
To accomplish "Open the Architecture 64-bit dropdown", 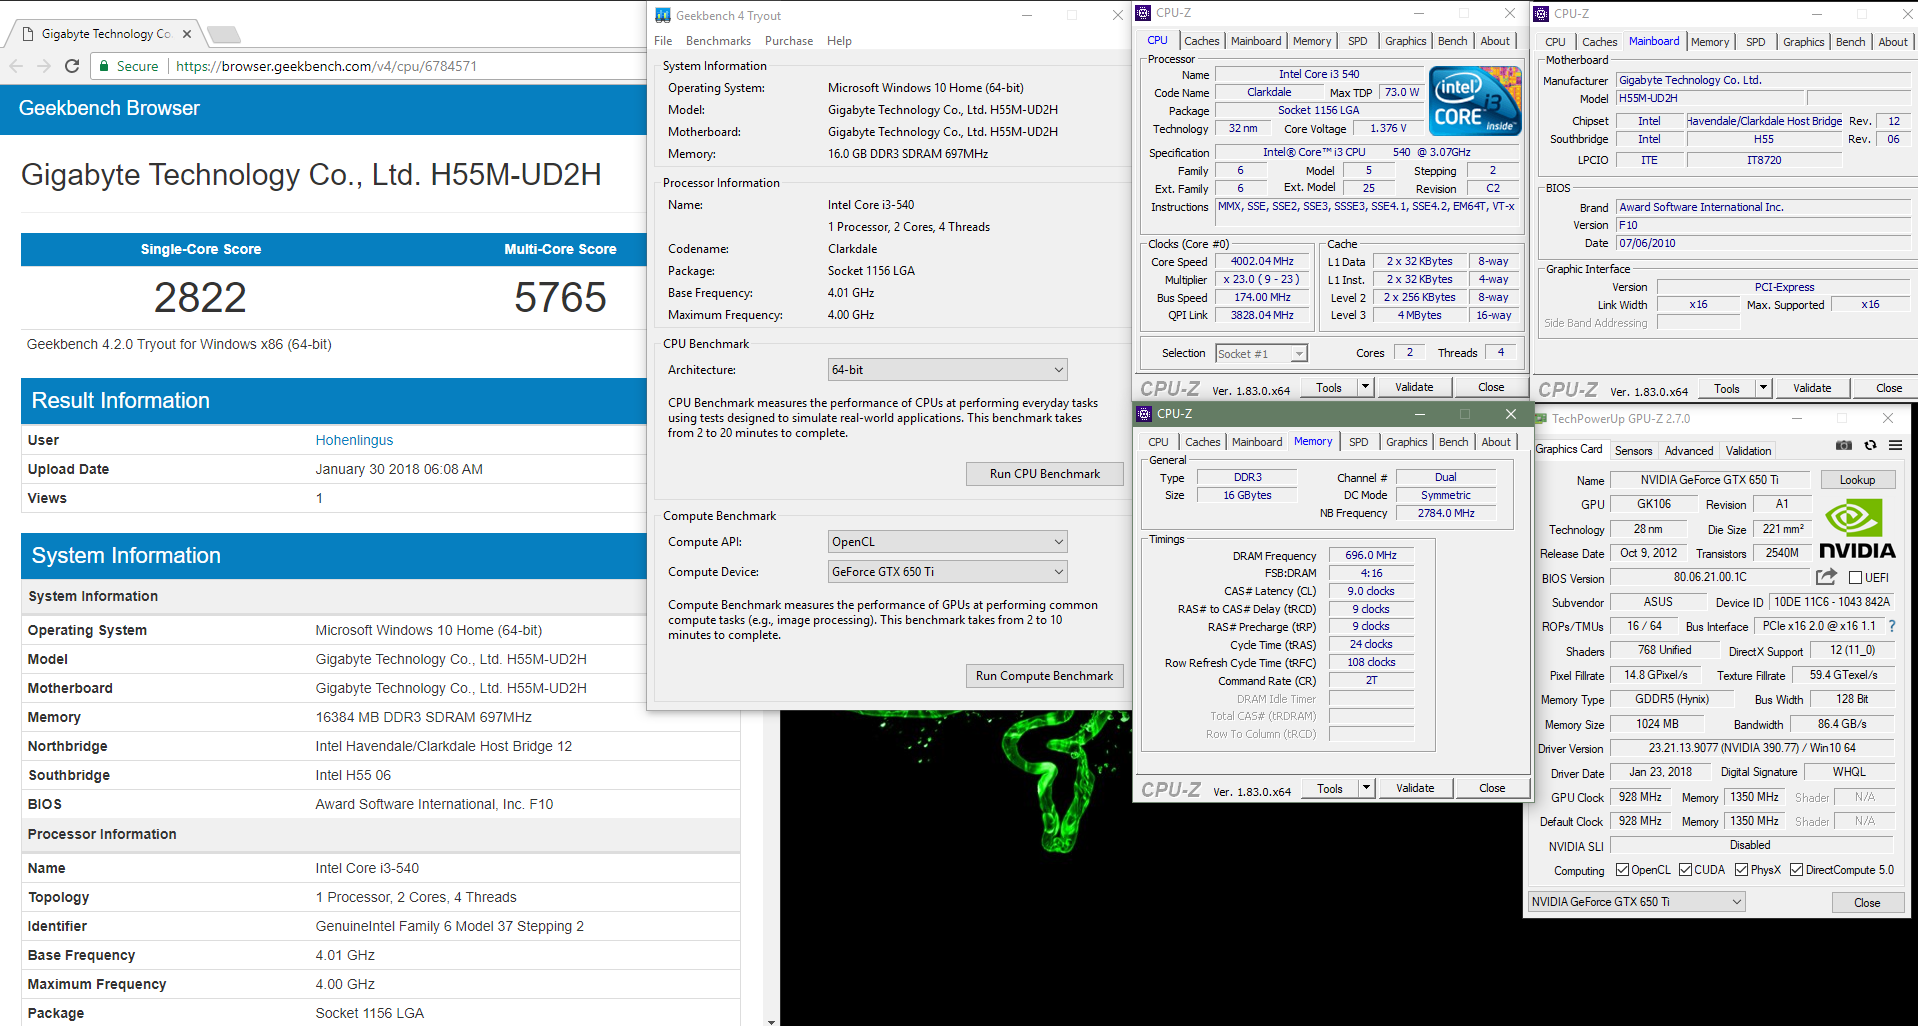I will pyautogui.click(x=947, y=370).
